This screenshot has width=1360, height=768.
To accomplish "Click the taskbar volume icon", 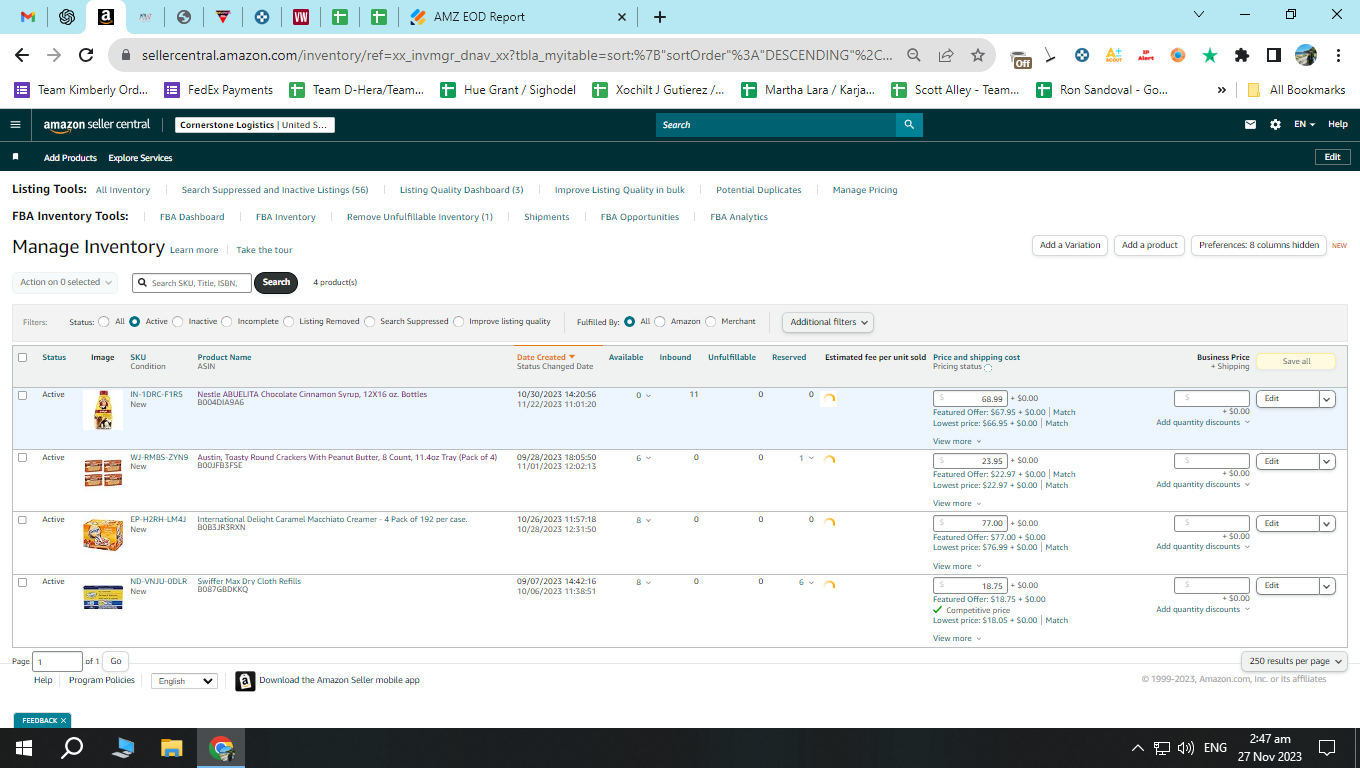I will (1186, 748).
